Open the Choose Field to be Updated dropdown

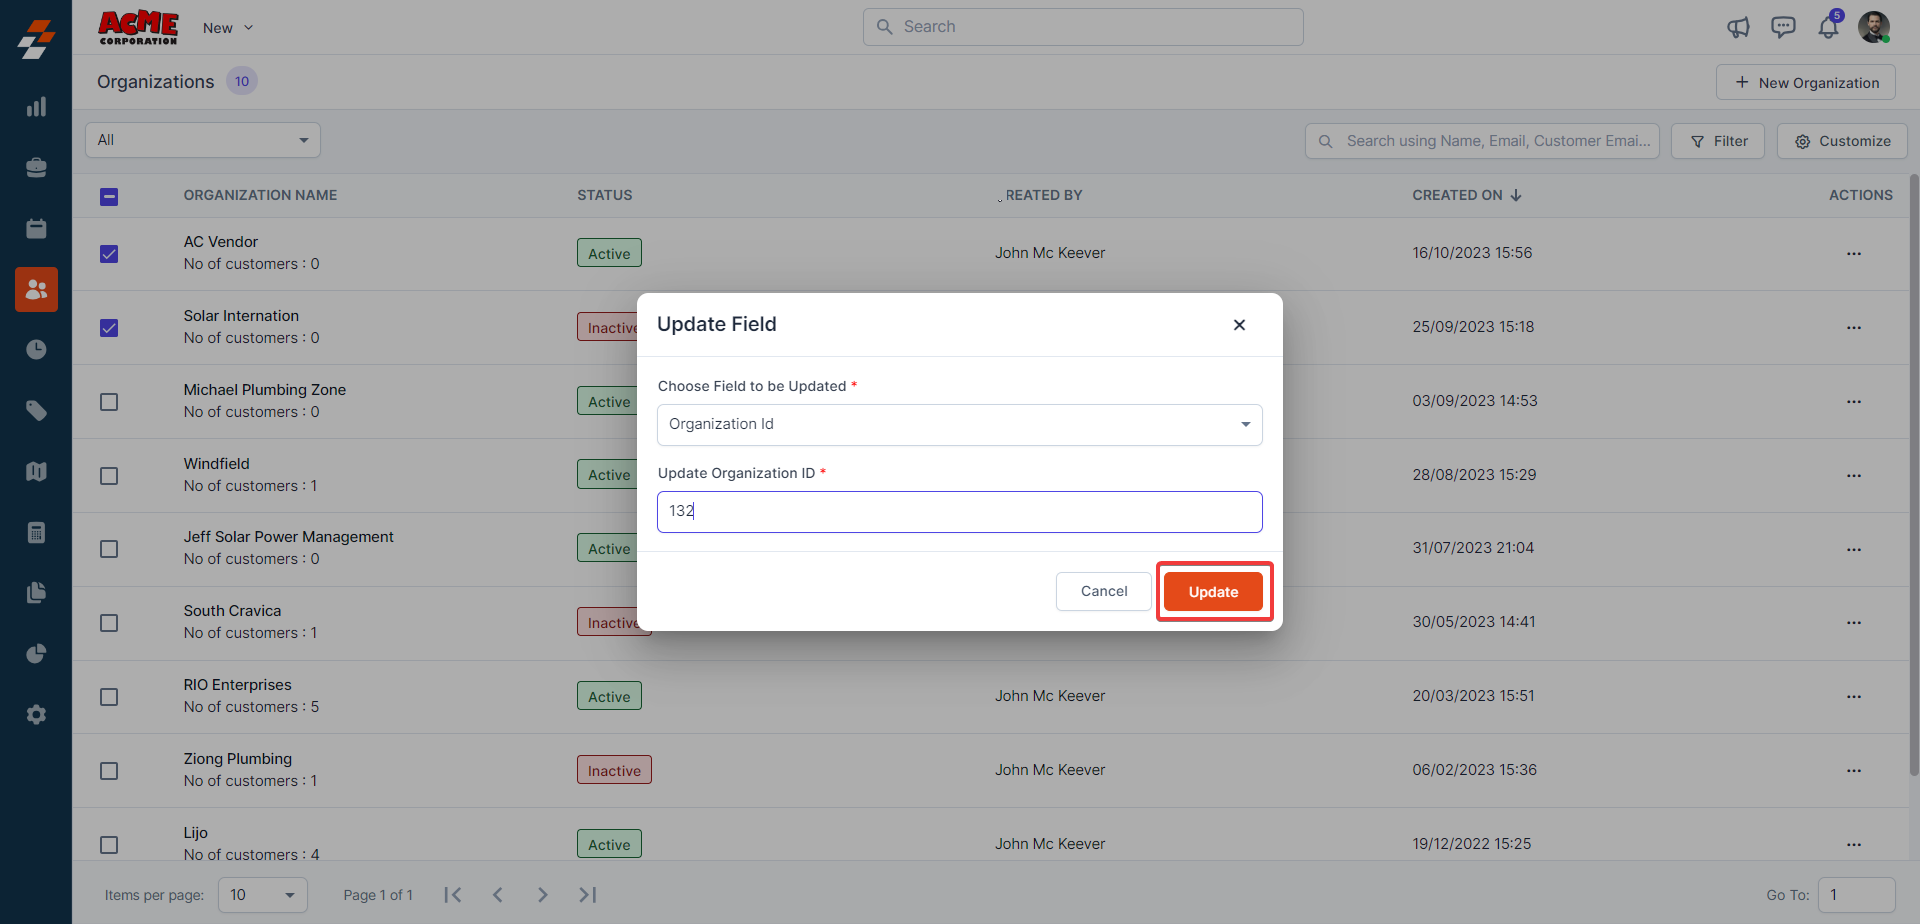[x=960, y=425]
